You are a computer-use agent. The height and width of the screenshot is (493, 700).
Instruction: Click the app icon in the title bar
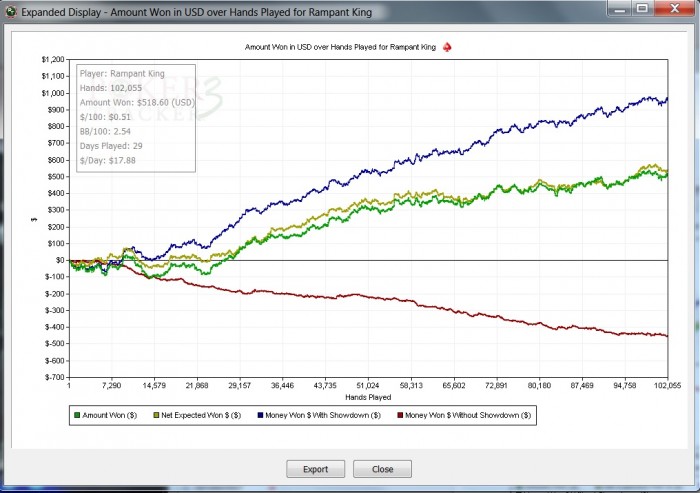[11, 12]
